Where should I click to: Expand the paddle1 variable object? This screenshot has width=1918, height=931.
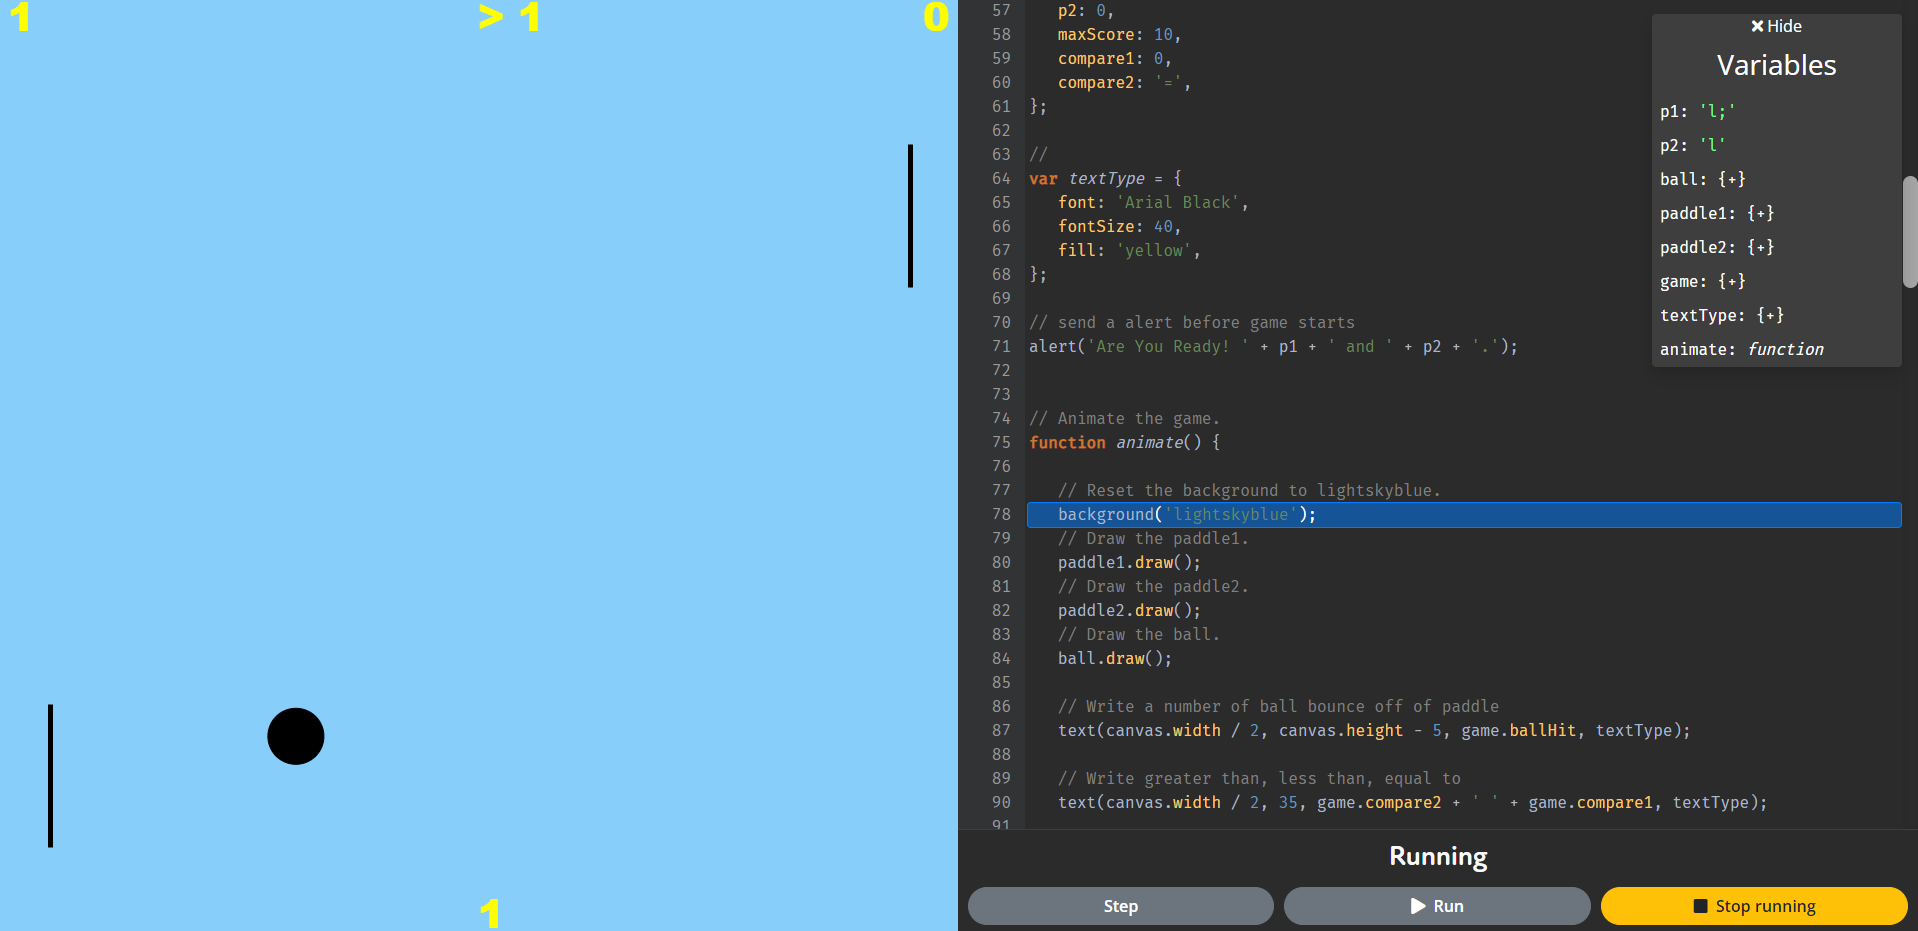(1760, 213)
